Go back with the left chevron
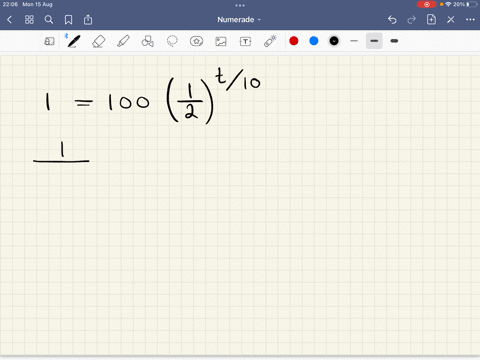Viewport: 480px width, 360px height. [x=9, y=20]
